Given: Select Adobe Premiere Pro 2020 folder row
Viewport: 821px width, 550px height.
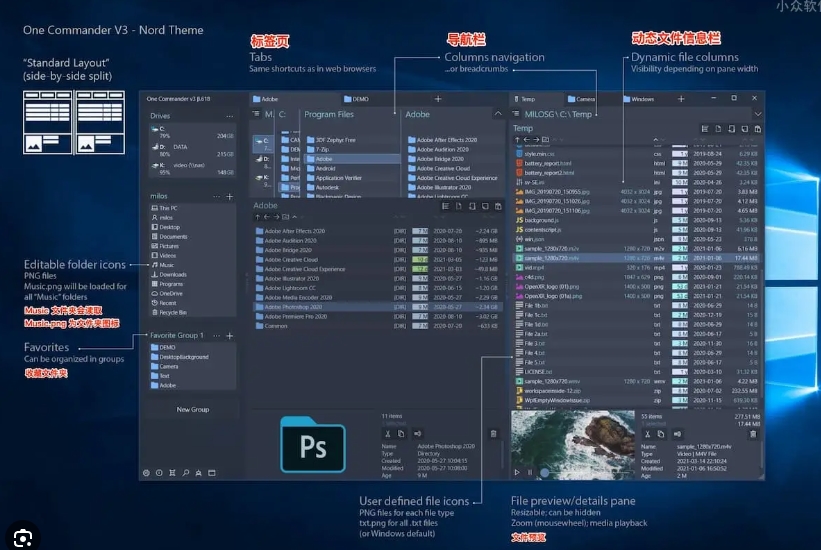Looking at the screenshot, I should pos(376,316).
